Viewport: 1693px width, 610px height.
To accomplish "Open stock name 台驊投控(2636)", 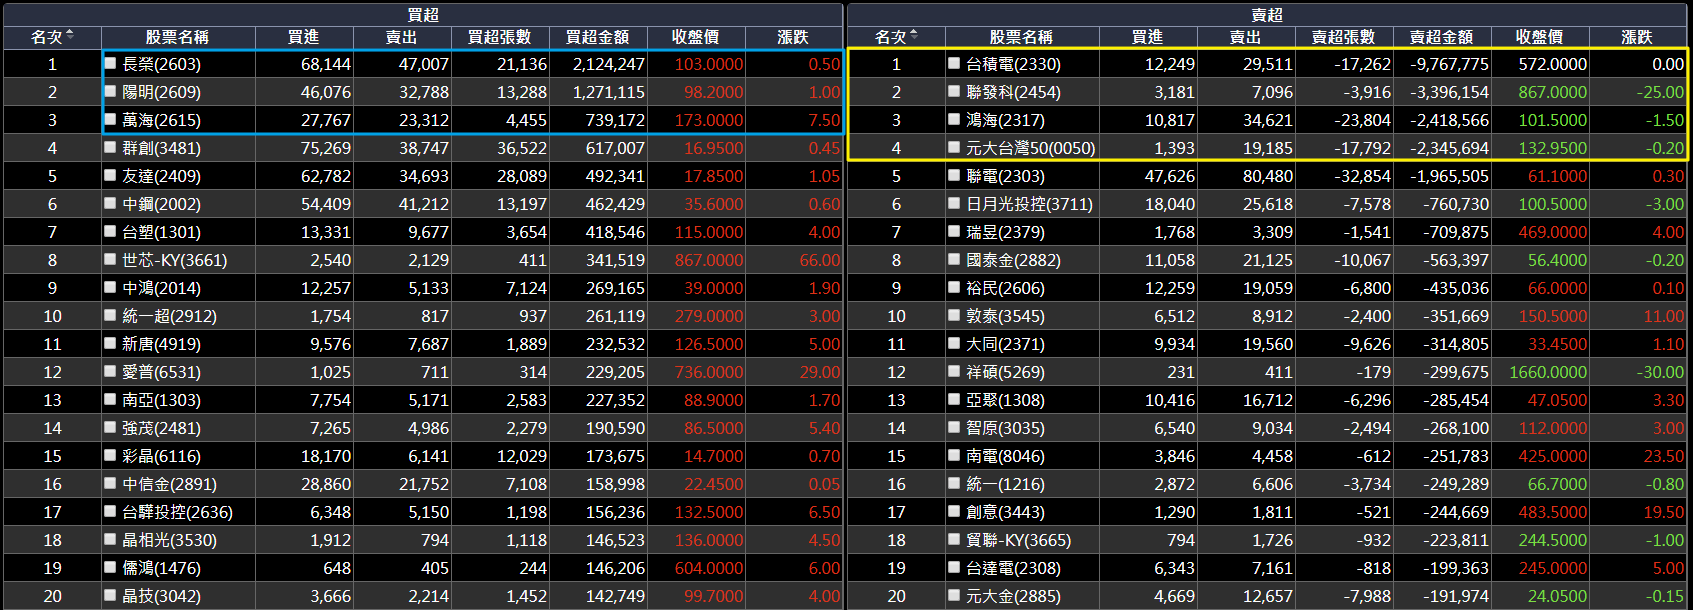I will (x=177, y=512).
